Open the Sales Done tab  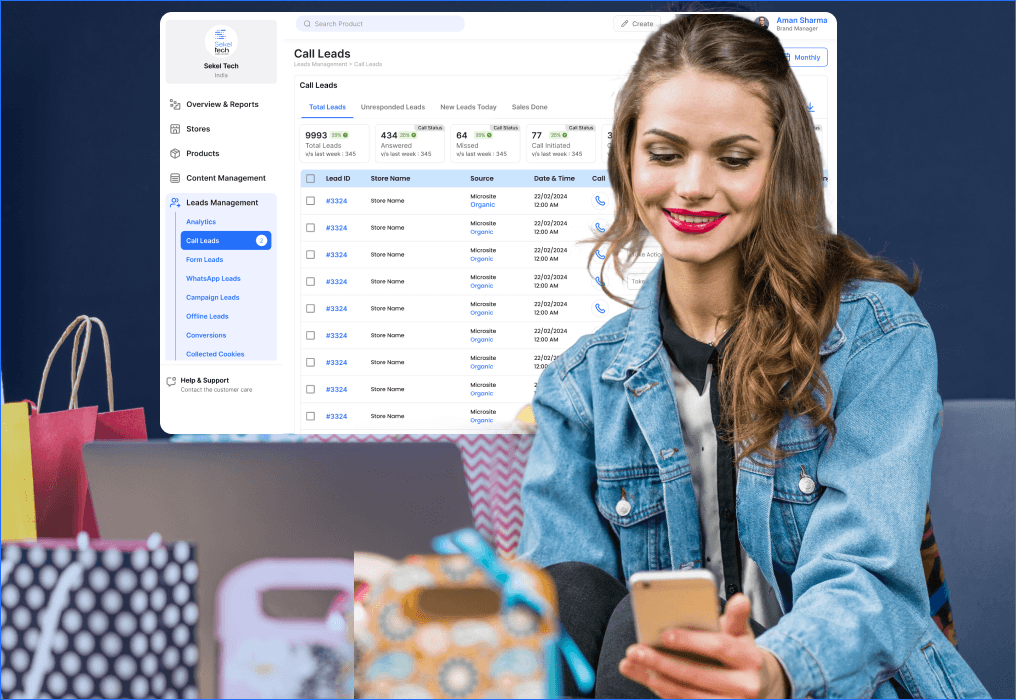pos(529,107)
